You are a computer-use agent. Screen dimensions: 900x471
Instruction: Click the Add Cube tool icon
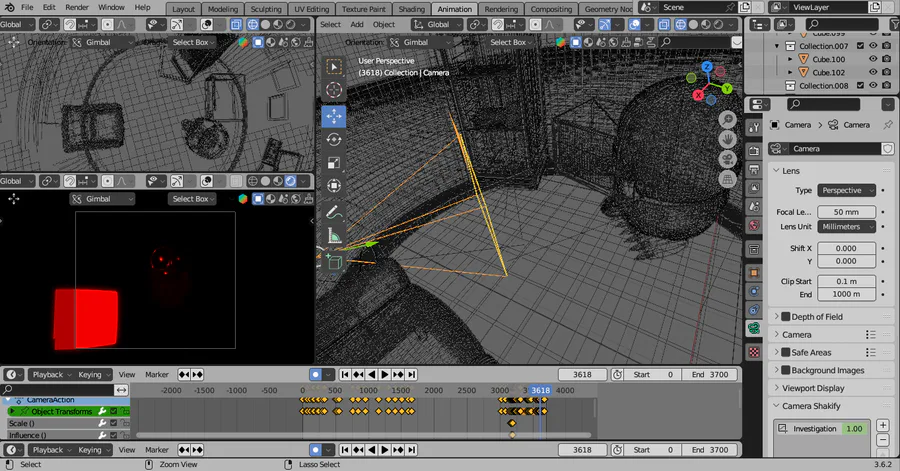click(333, 262)
